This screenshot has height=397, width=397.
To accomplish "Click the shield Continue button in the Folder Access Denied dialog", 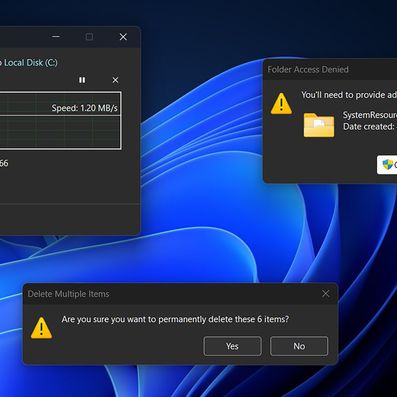I will pyautogui.click(x=387, y=165).
